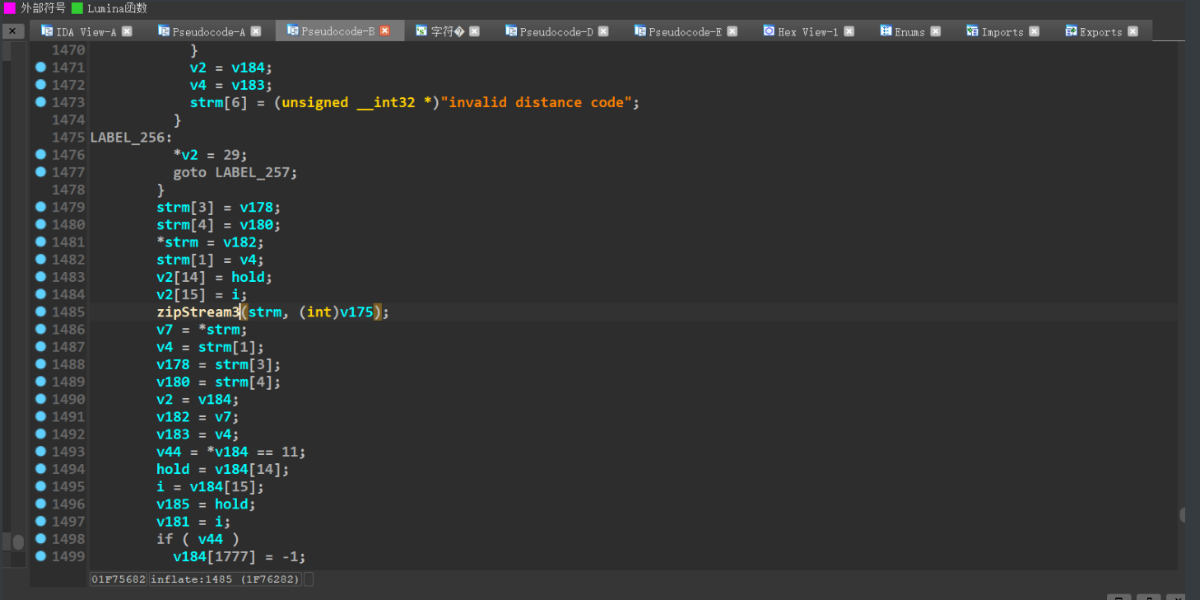
Task: Toggle breakpoint dot on line 1473
Action: 41,102
